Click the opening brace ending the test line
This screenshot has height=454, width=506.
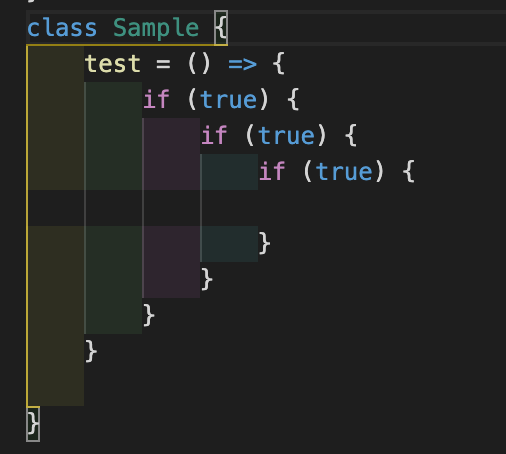(x=279, y=63)
